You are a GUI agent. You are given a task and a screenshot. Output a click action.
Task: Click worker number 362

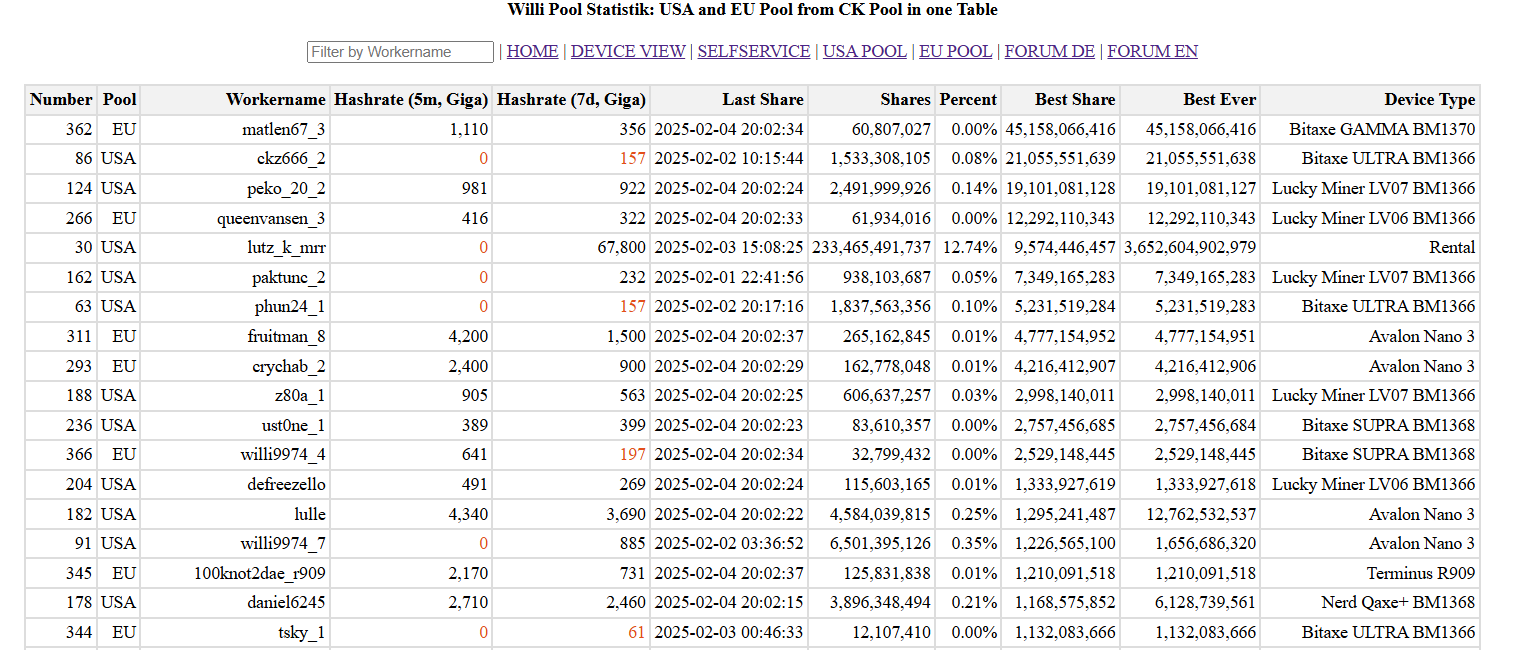(x=79, y=129)
